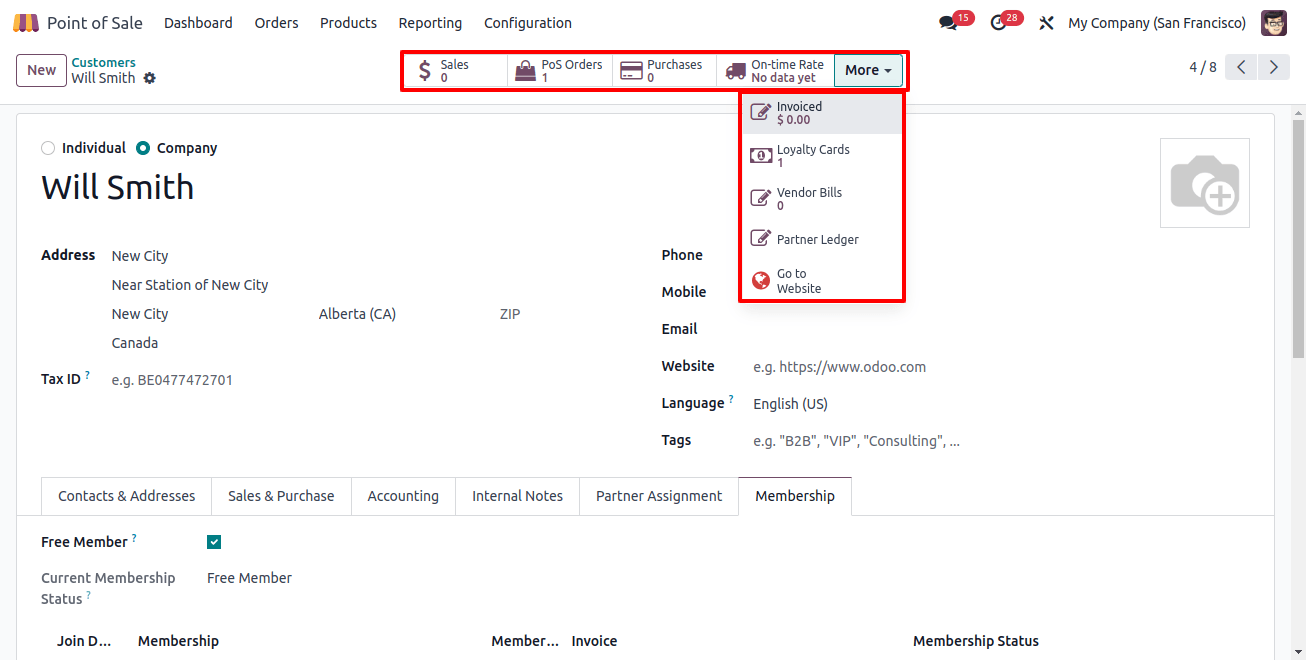This screenshot has height=660, width=1306.
Task: Switch to Contacts & Addresses tab
Action: coord(126,496)
